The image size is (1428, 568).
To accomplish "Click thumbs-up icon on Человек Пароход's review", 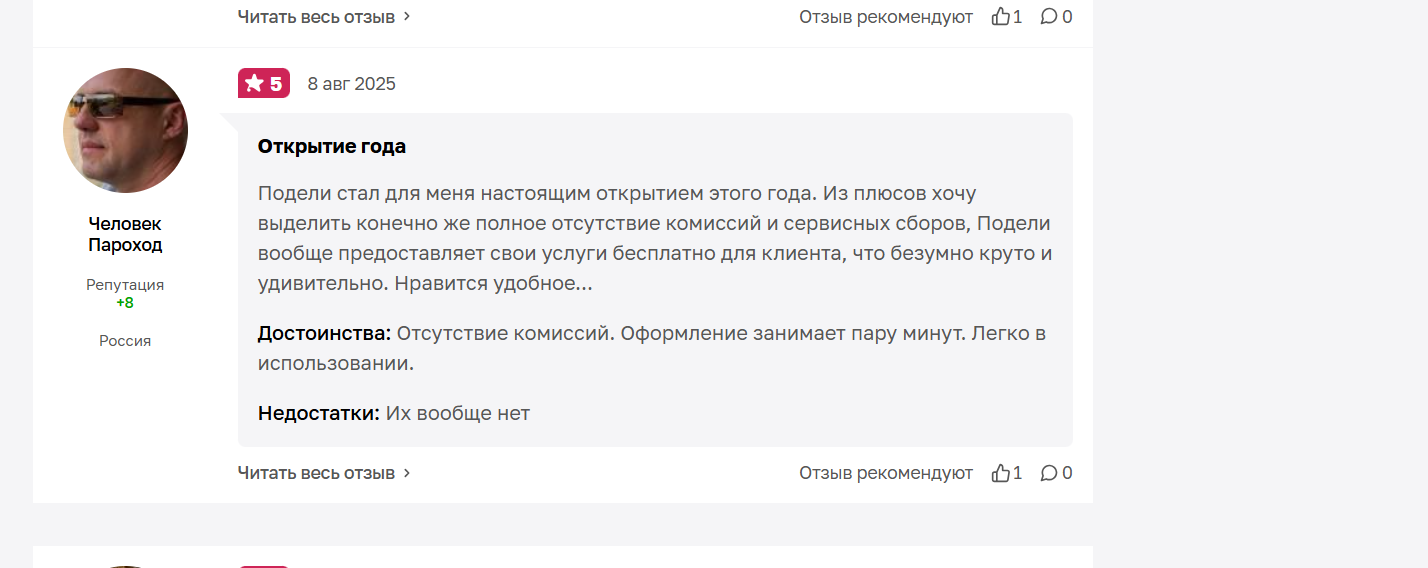I will pos(1000,473).
